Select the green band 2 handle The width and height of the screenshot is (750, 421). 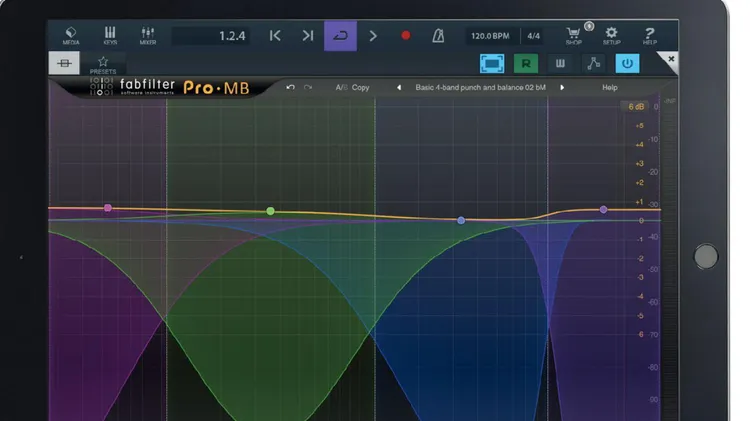coord(270,211)
